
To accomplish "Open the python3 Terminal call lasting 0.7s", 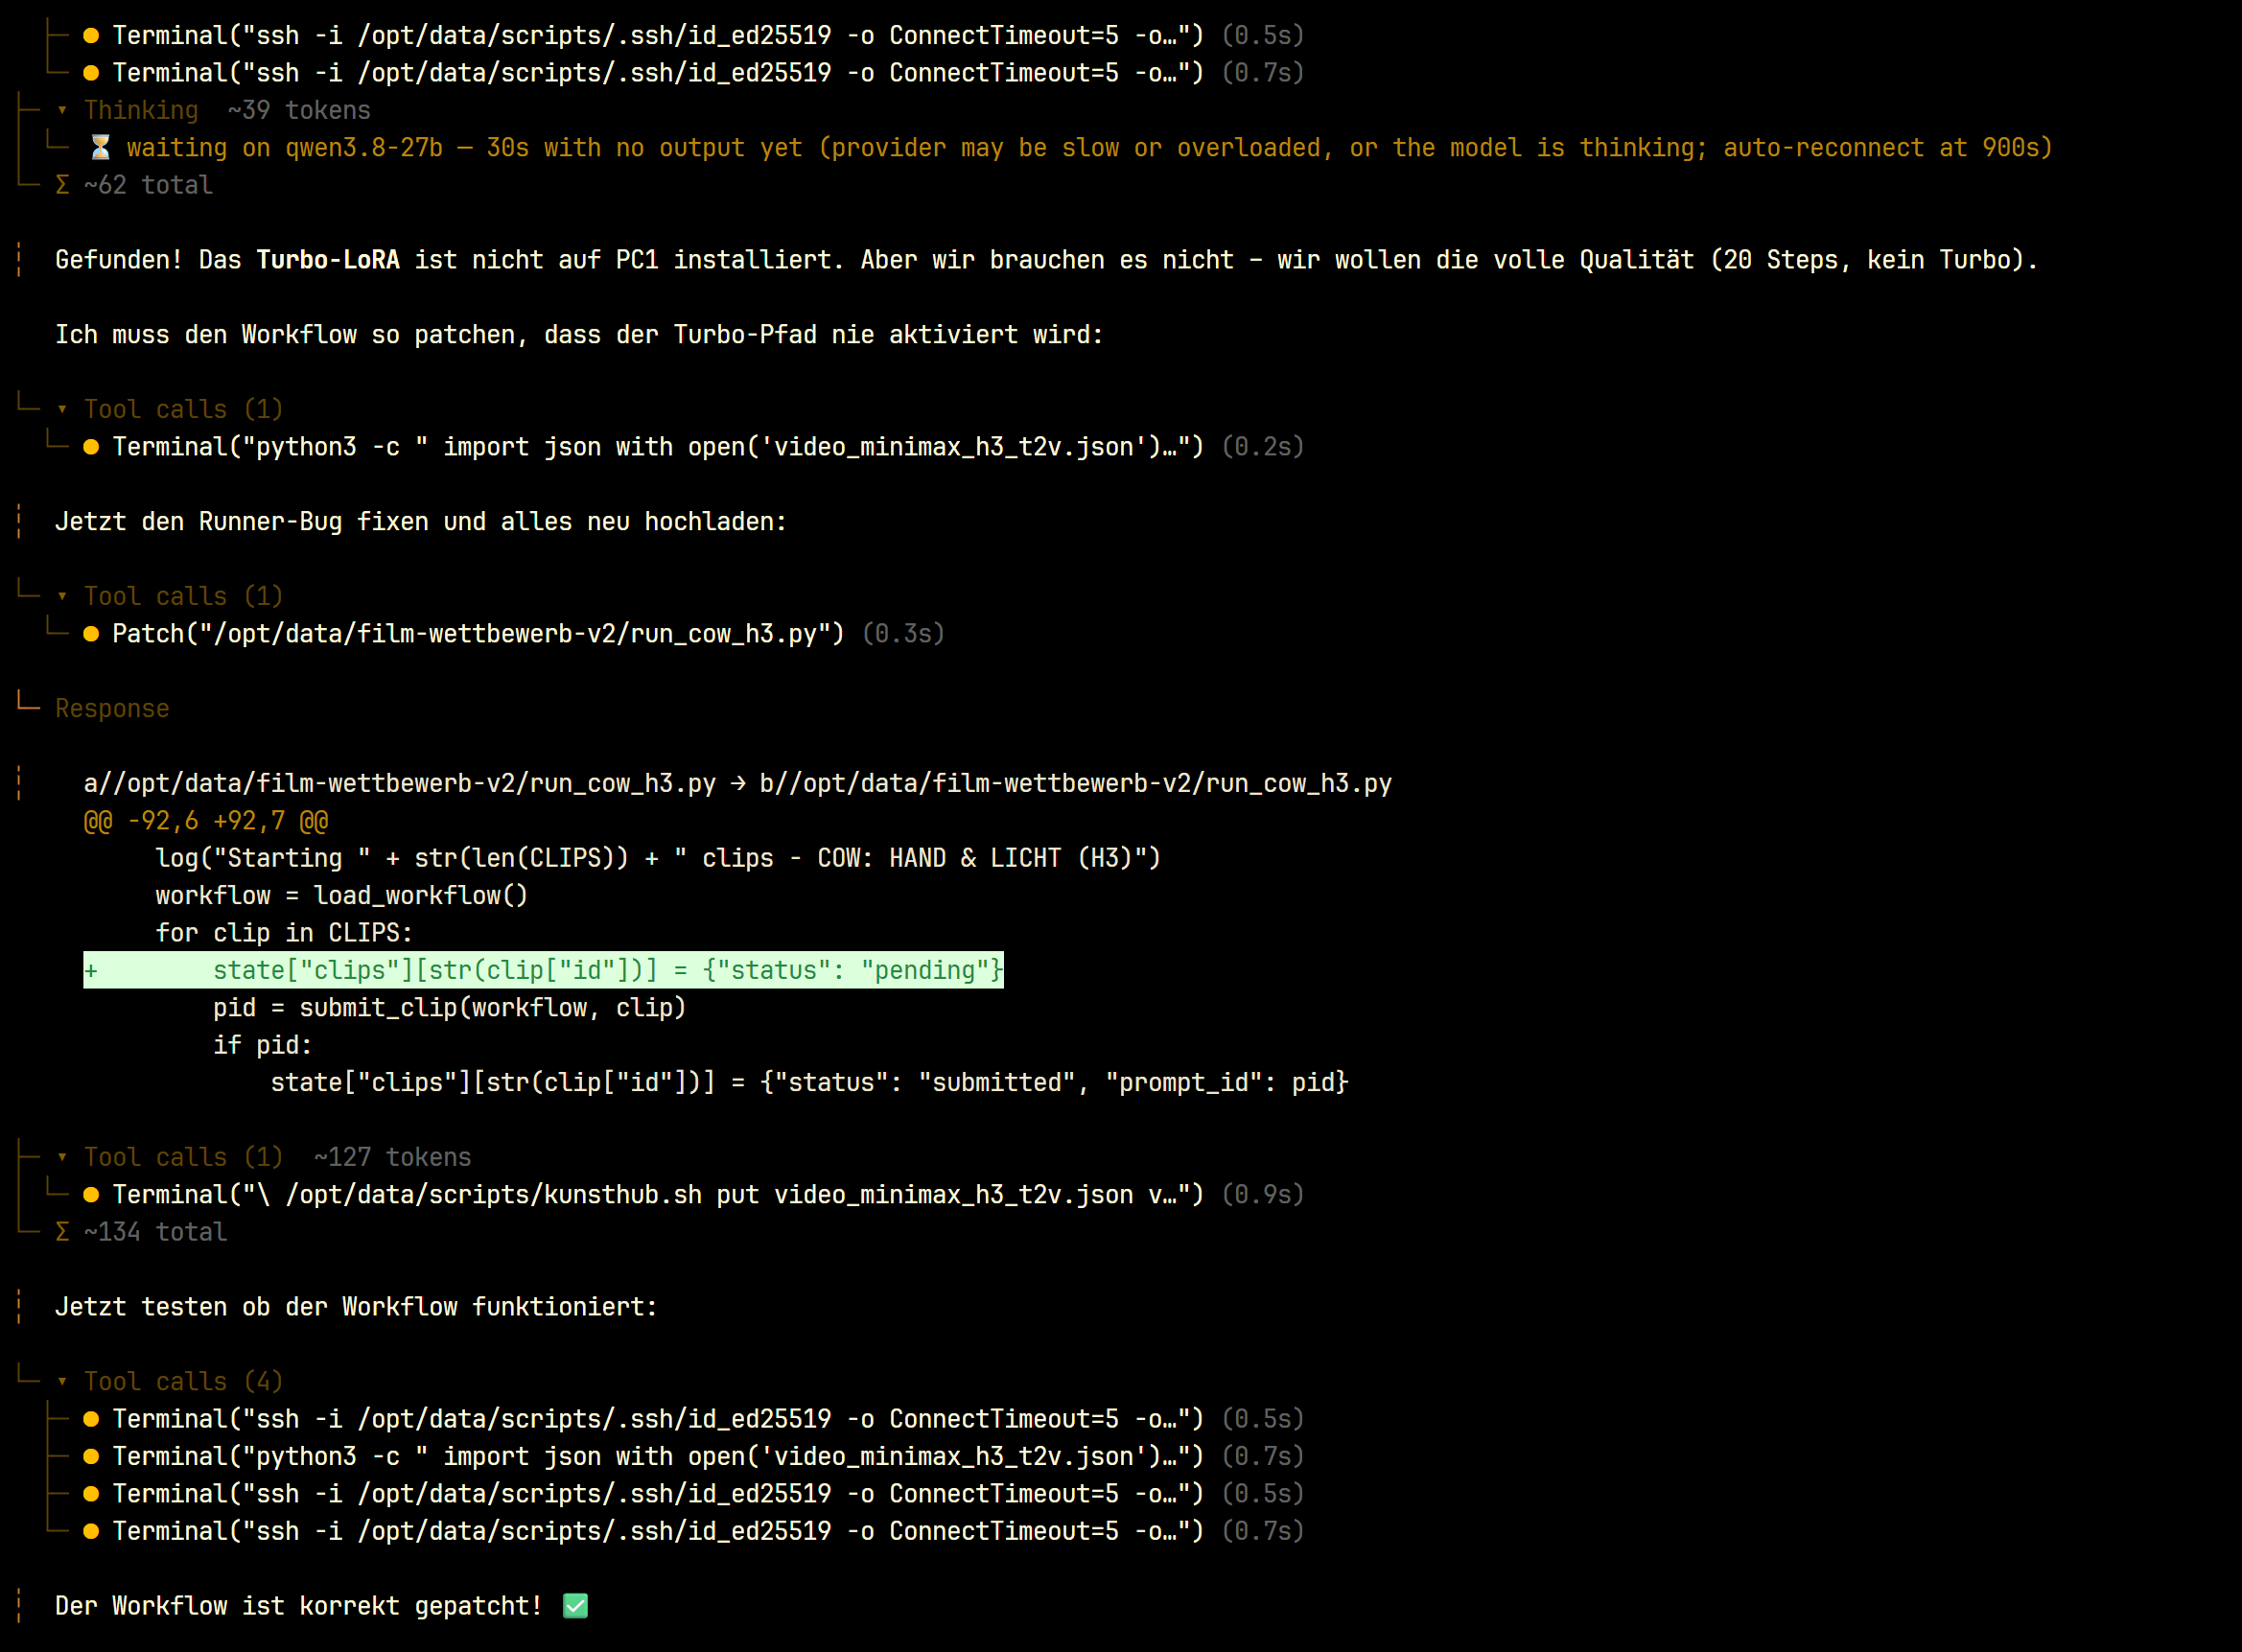I will [x=658, y=1456].
